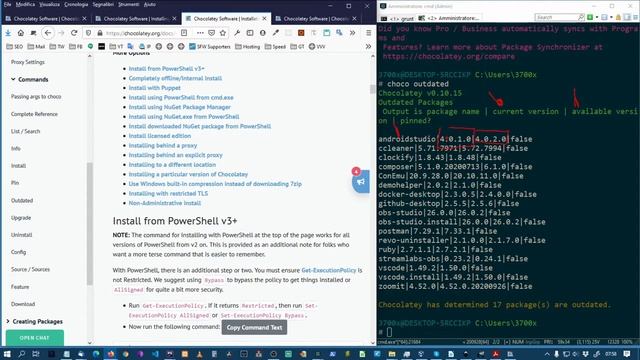Click the taskbar clock

611,354
